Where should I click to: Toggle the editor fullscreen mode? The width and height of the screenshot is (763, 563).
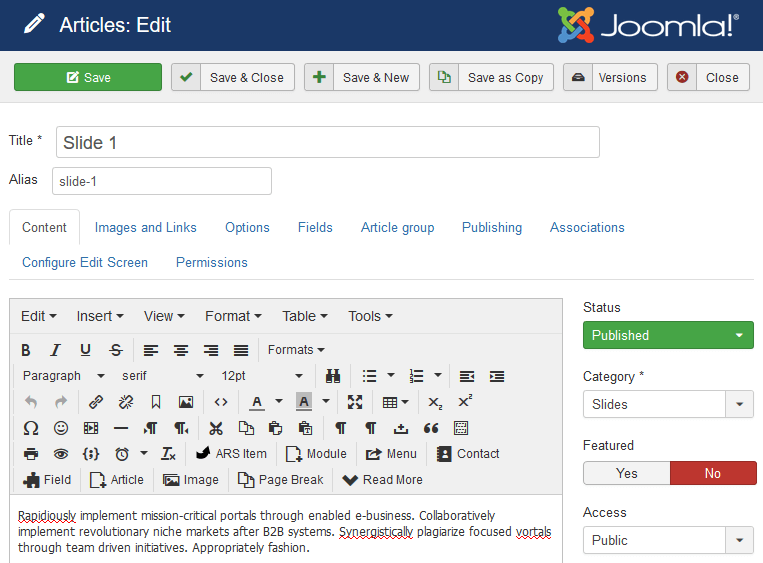coord(355,402)
